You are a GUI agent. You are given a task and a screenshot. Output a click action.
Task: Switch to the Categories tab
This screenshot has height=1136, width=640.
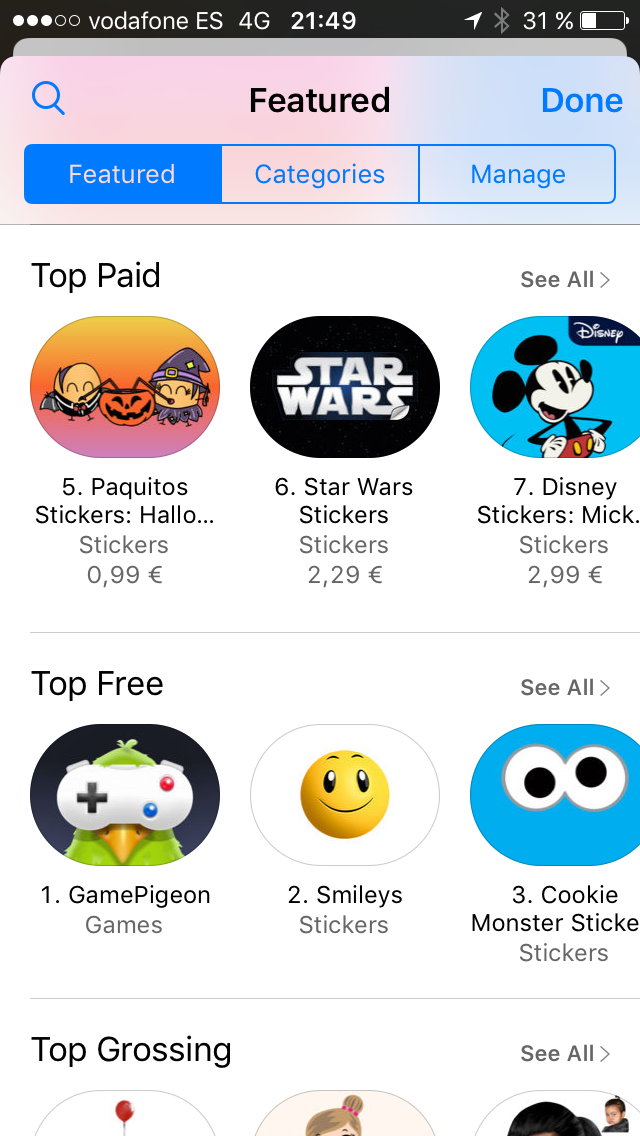pos(320,174)
